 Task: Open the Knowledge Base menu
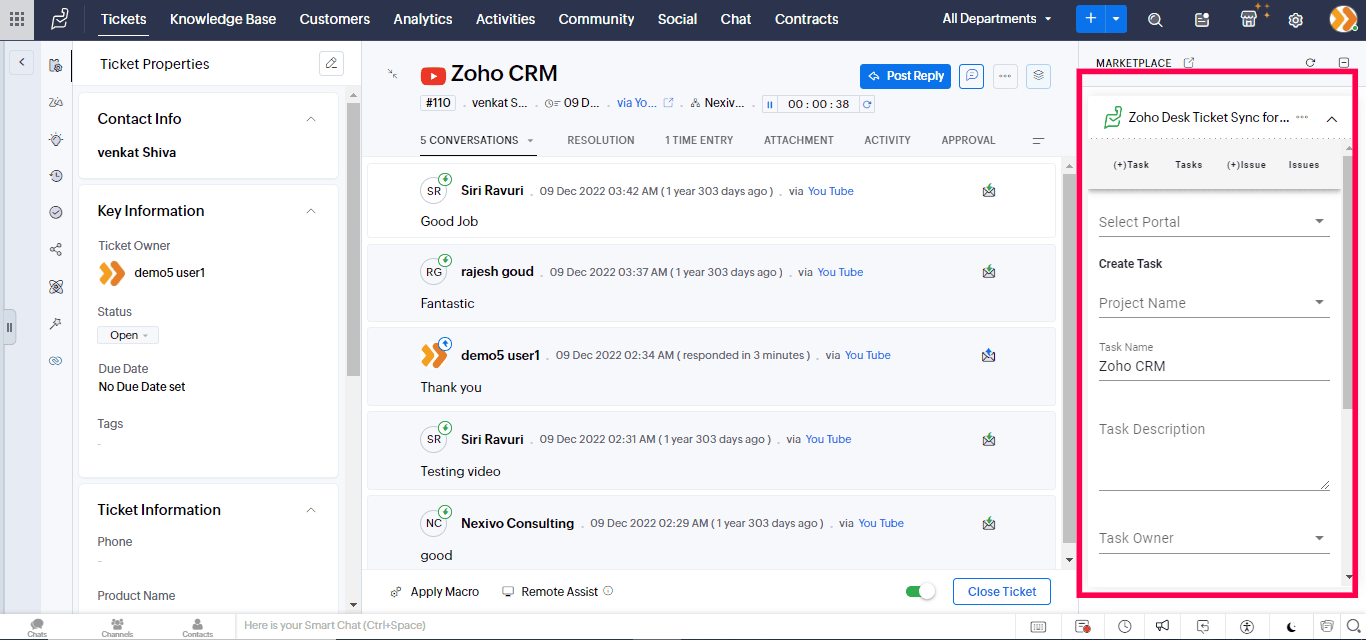click(223, 19)
